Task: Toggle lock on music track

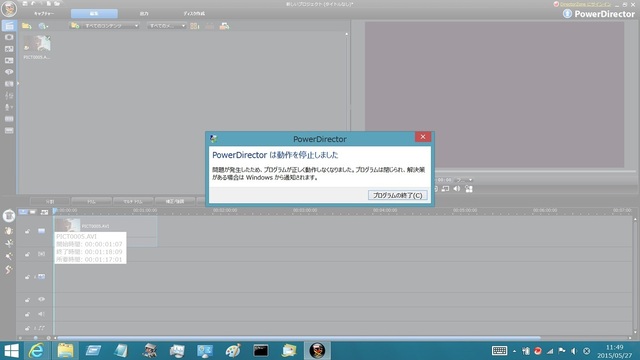Action: pos(27,328)
